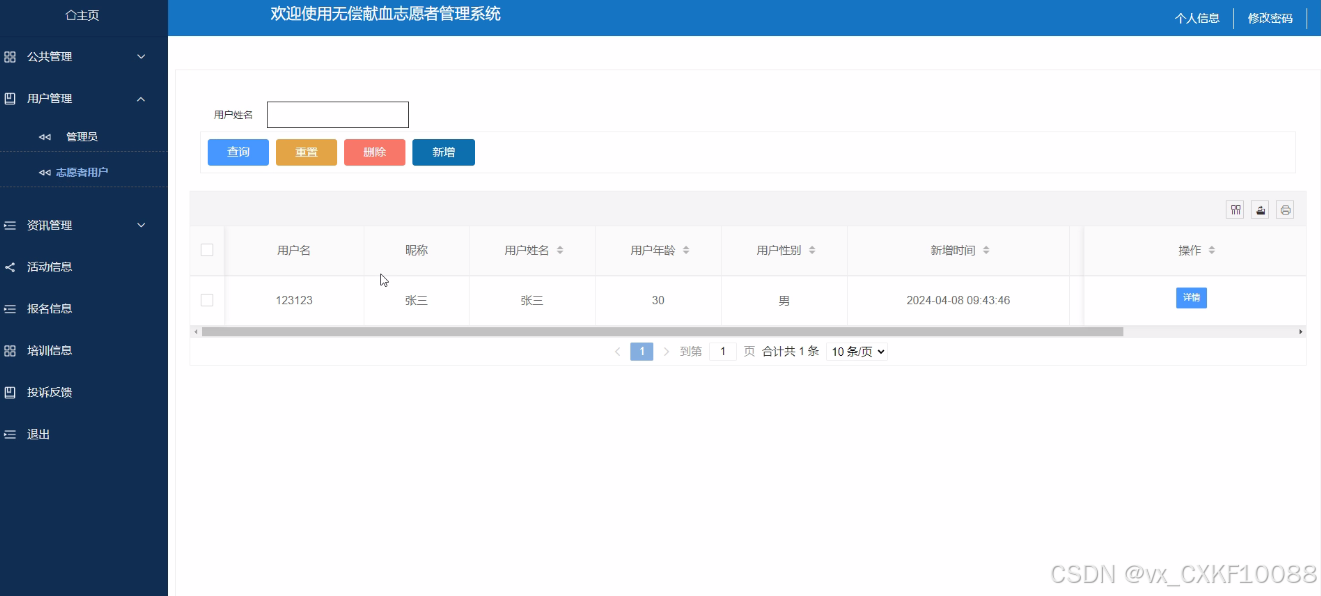The width and height of the screenshot is (1321, 596).
Task: Click the grid icon beside 公共管理
Action: tap(10, 57)
